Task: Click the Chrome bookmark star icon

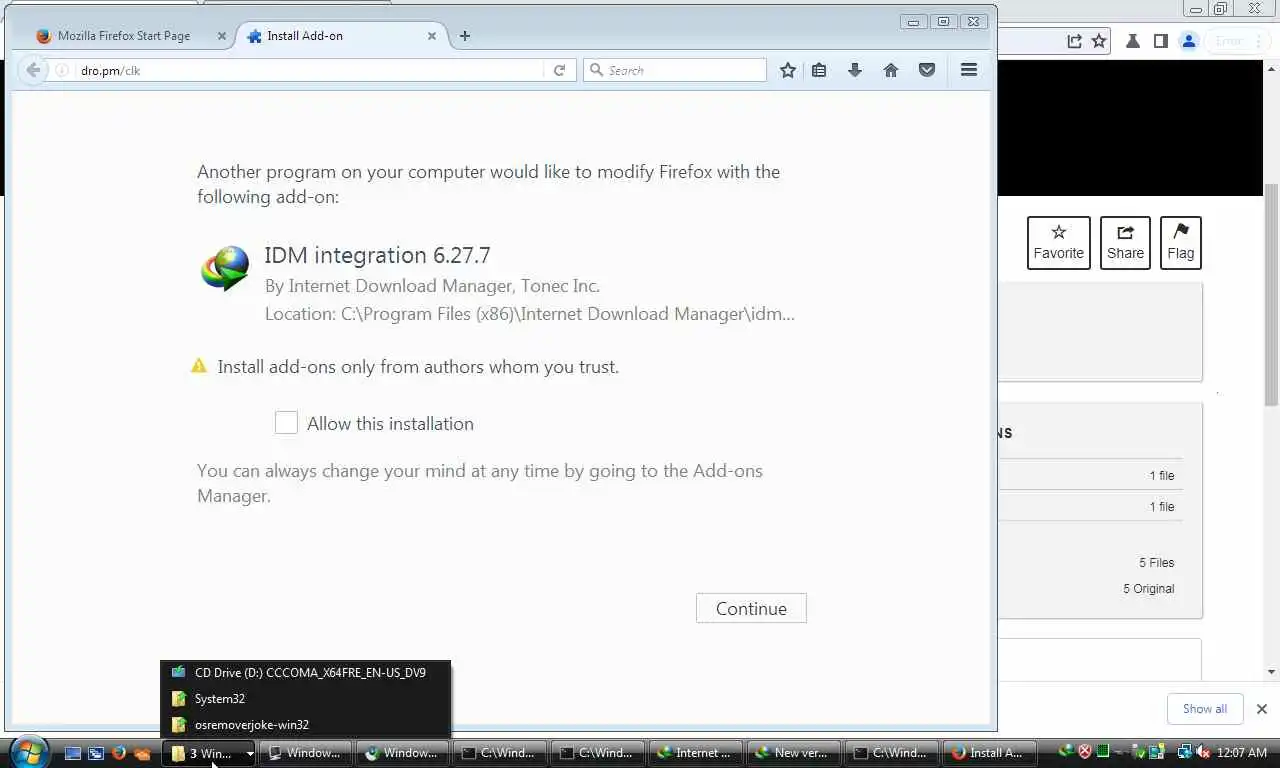Action: point(1099,41)
